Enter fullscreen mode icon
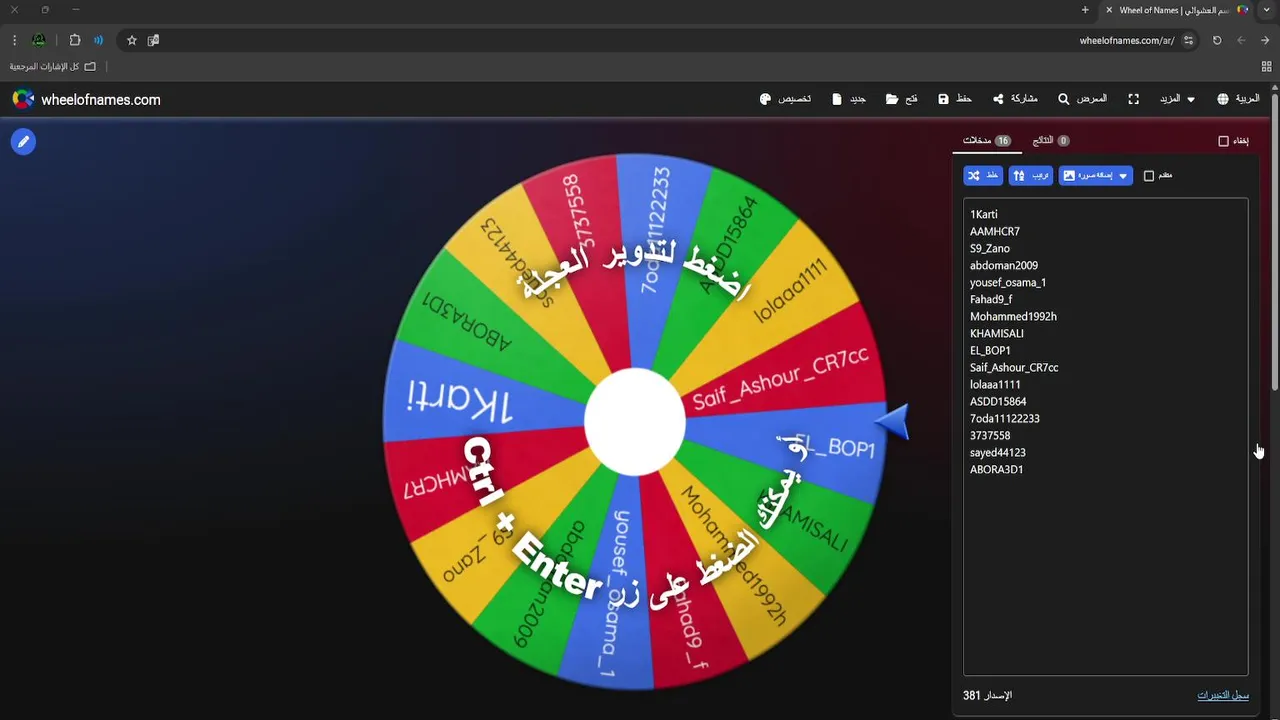Image resolution: width=1280 pixels, height=720 pixels. coord(1134,99)
